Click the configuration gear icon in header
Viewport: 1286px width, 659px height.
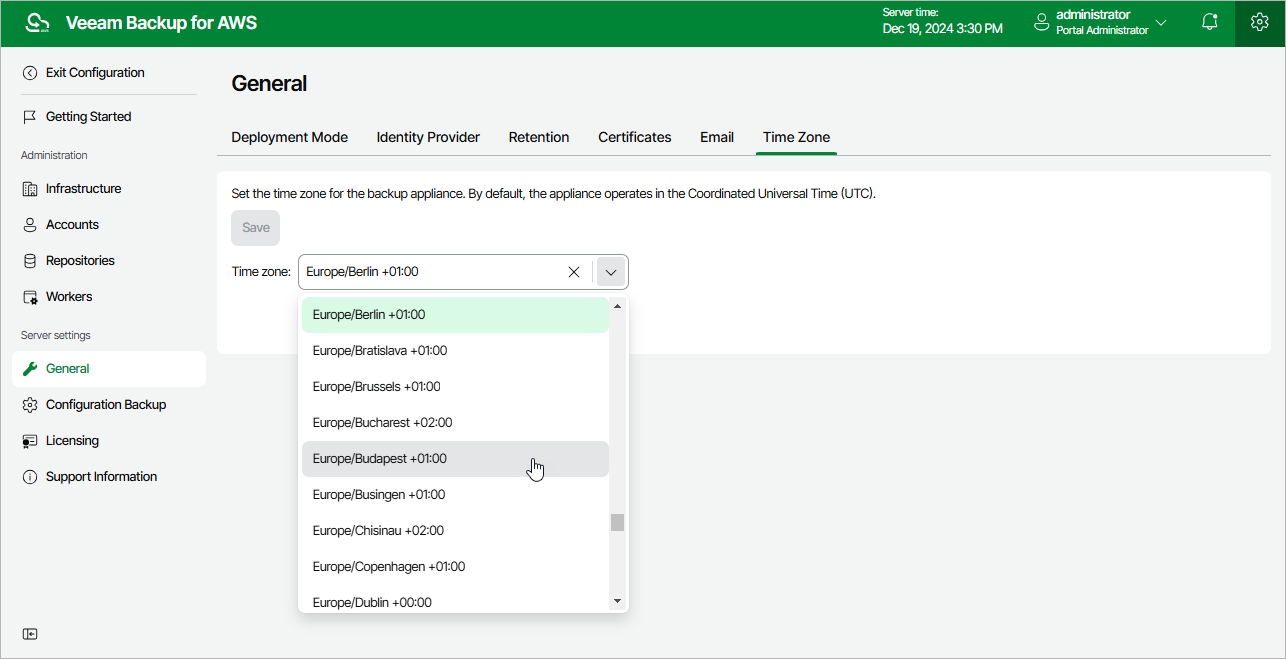[x=1259, y=22]
